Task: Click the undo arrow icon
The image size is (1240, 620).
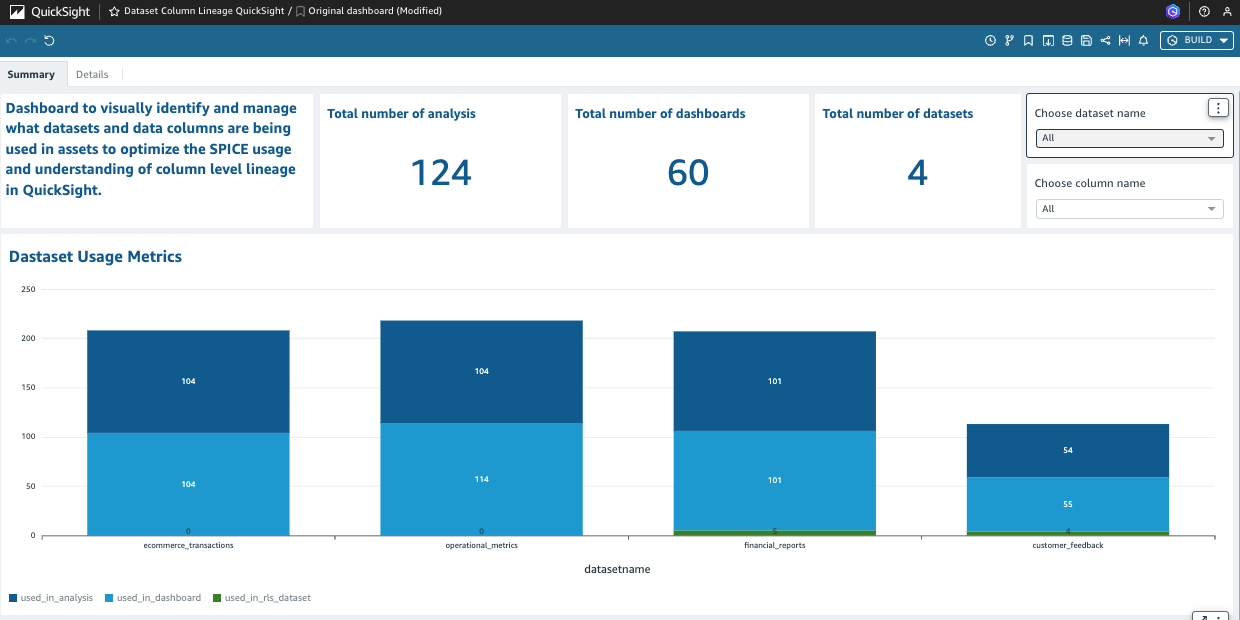Action: coord(10,40)
